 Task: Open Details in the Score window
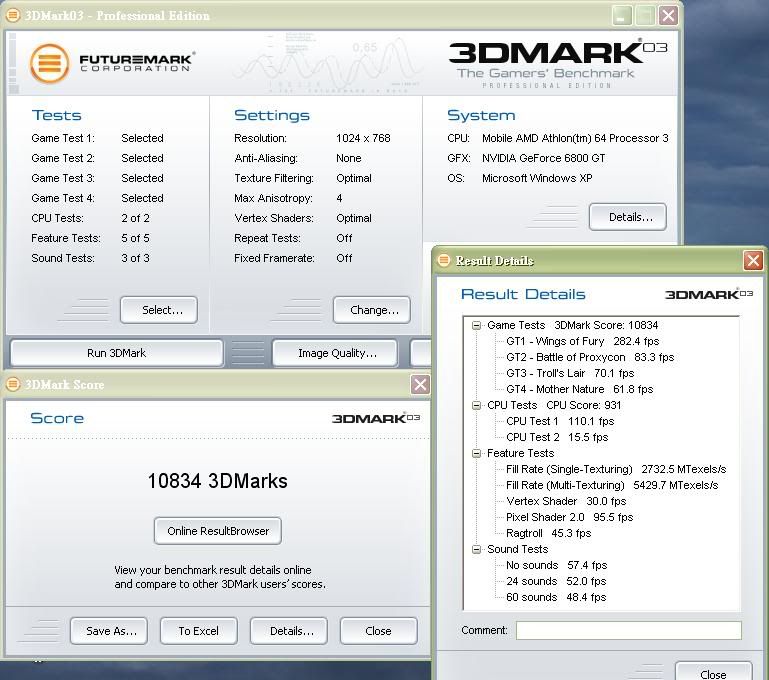[x=289, y=631]
